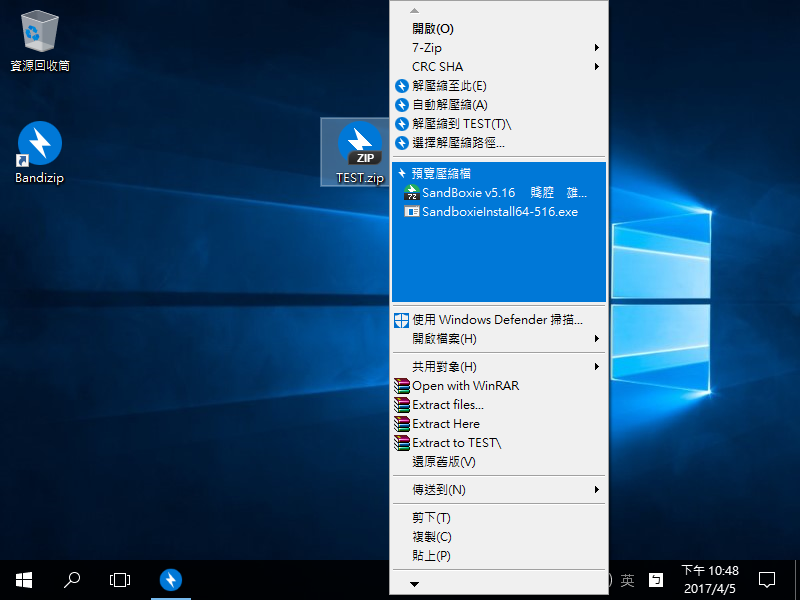The width and height of the screenshot is (800, 600).
Task: Choose 開啟(O) from context menu
Action: (x=499, y=29)
